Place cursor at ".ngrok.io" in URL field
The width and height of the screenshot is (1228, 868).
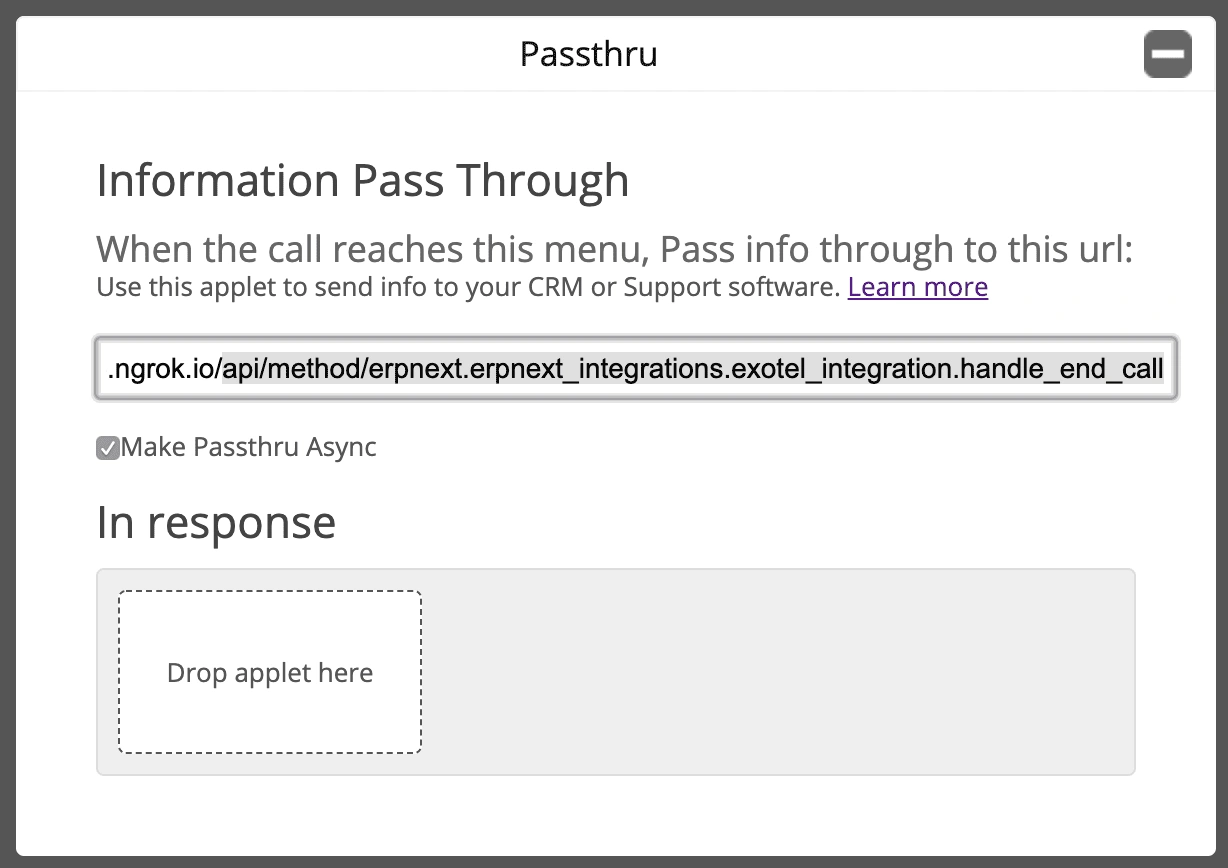click(164, 370)
